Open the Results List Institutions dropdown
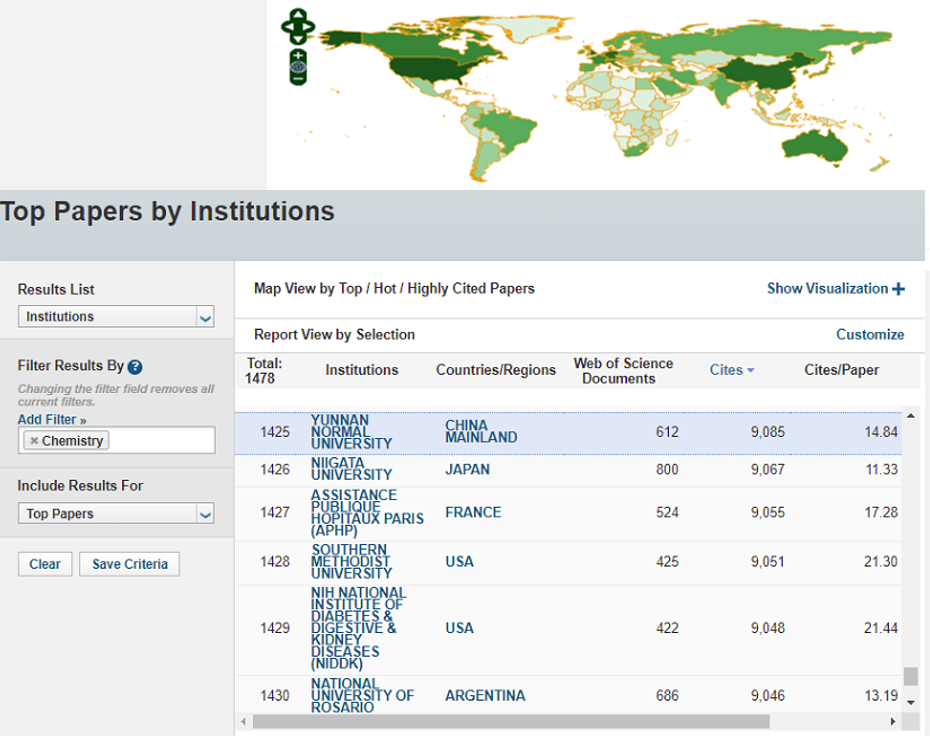This screenshot has width=930, height=736. [x=116, y=317]
